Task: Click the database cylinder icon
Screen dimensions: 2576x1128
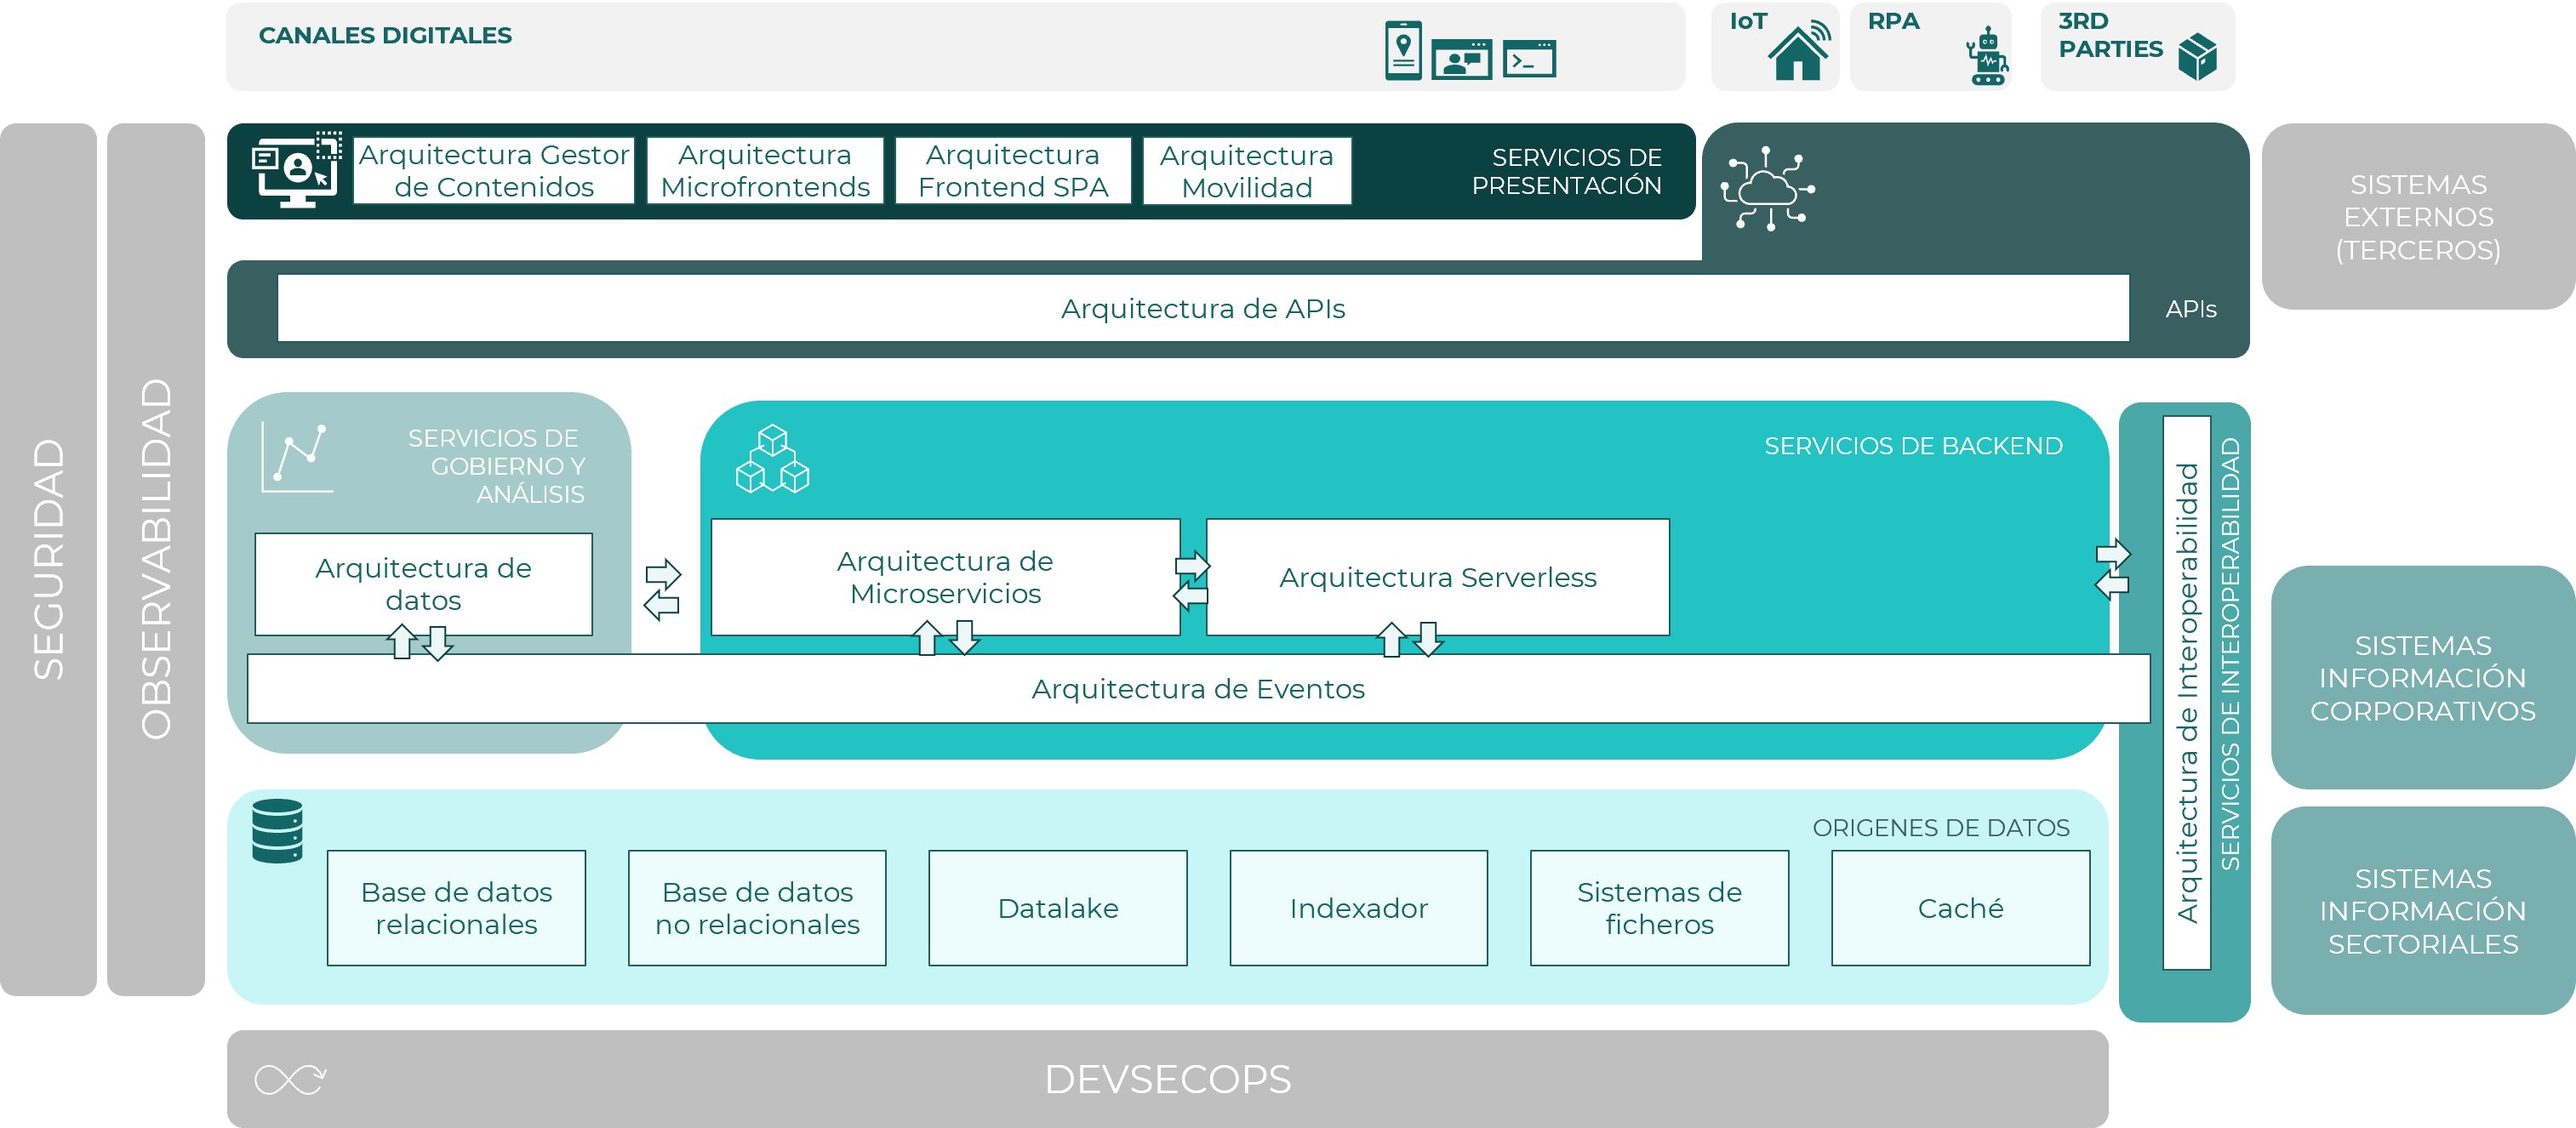Action: tap(277, 830)
